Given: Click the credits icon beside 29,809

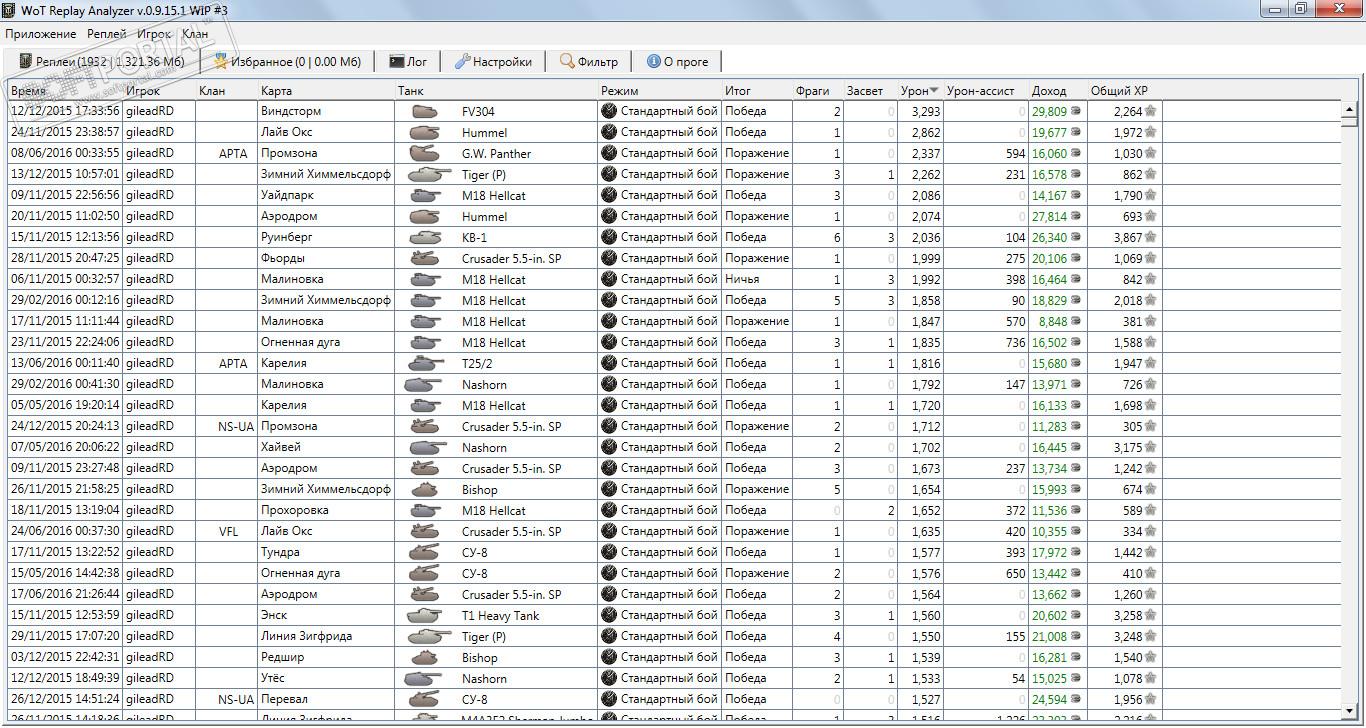Looking at the screenshot, I should pyautogui.click(x=1076, y=112).
